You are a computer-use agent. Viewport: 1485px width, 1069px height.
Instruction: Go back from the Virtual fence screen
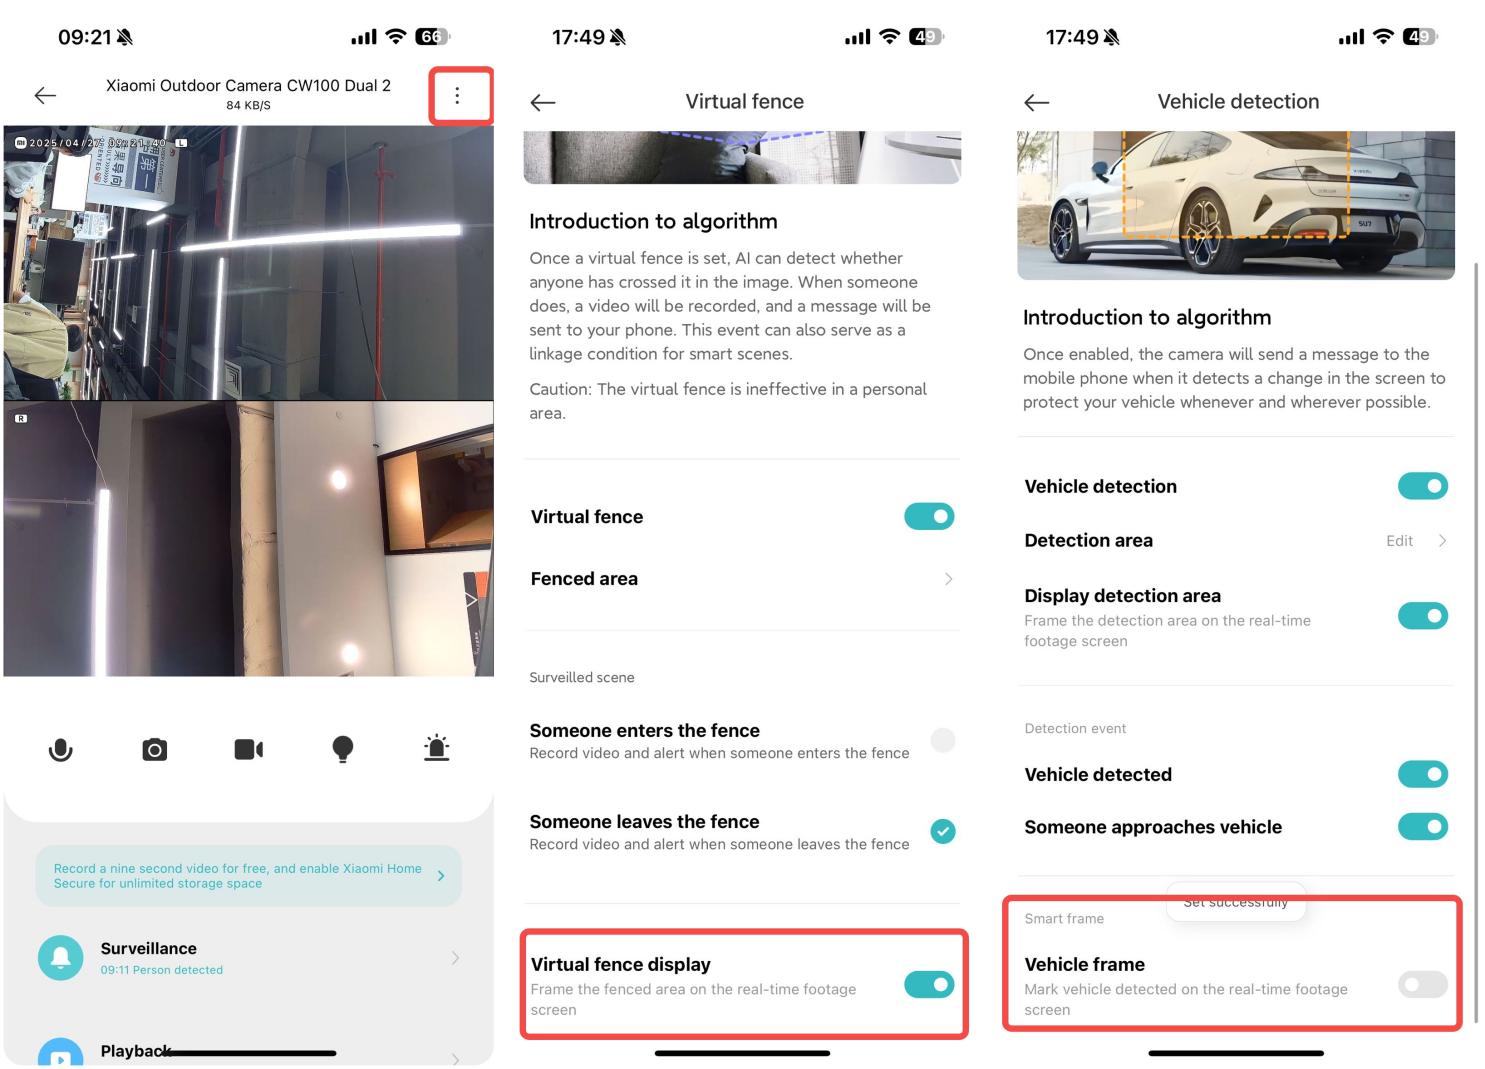tap(543, 102)
